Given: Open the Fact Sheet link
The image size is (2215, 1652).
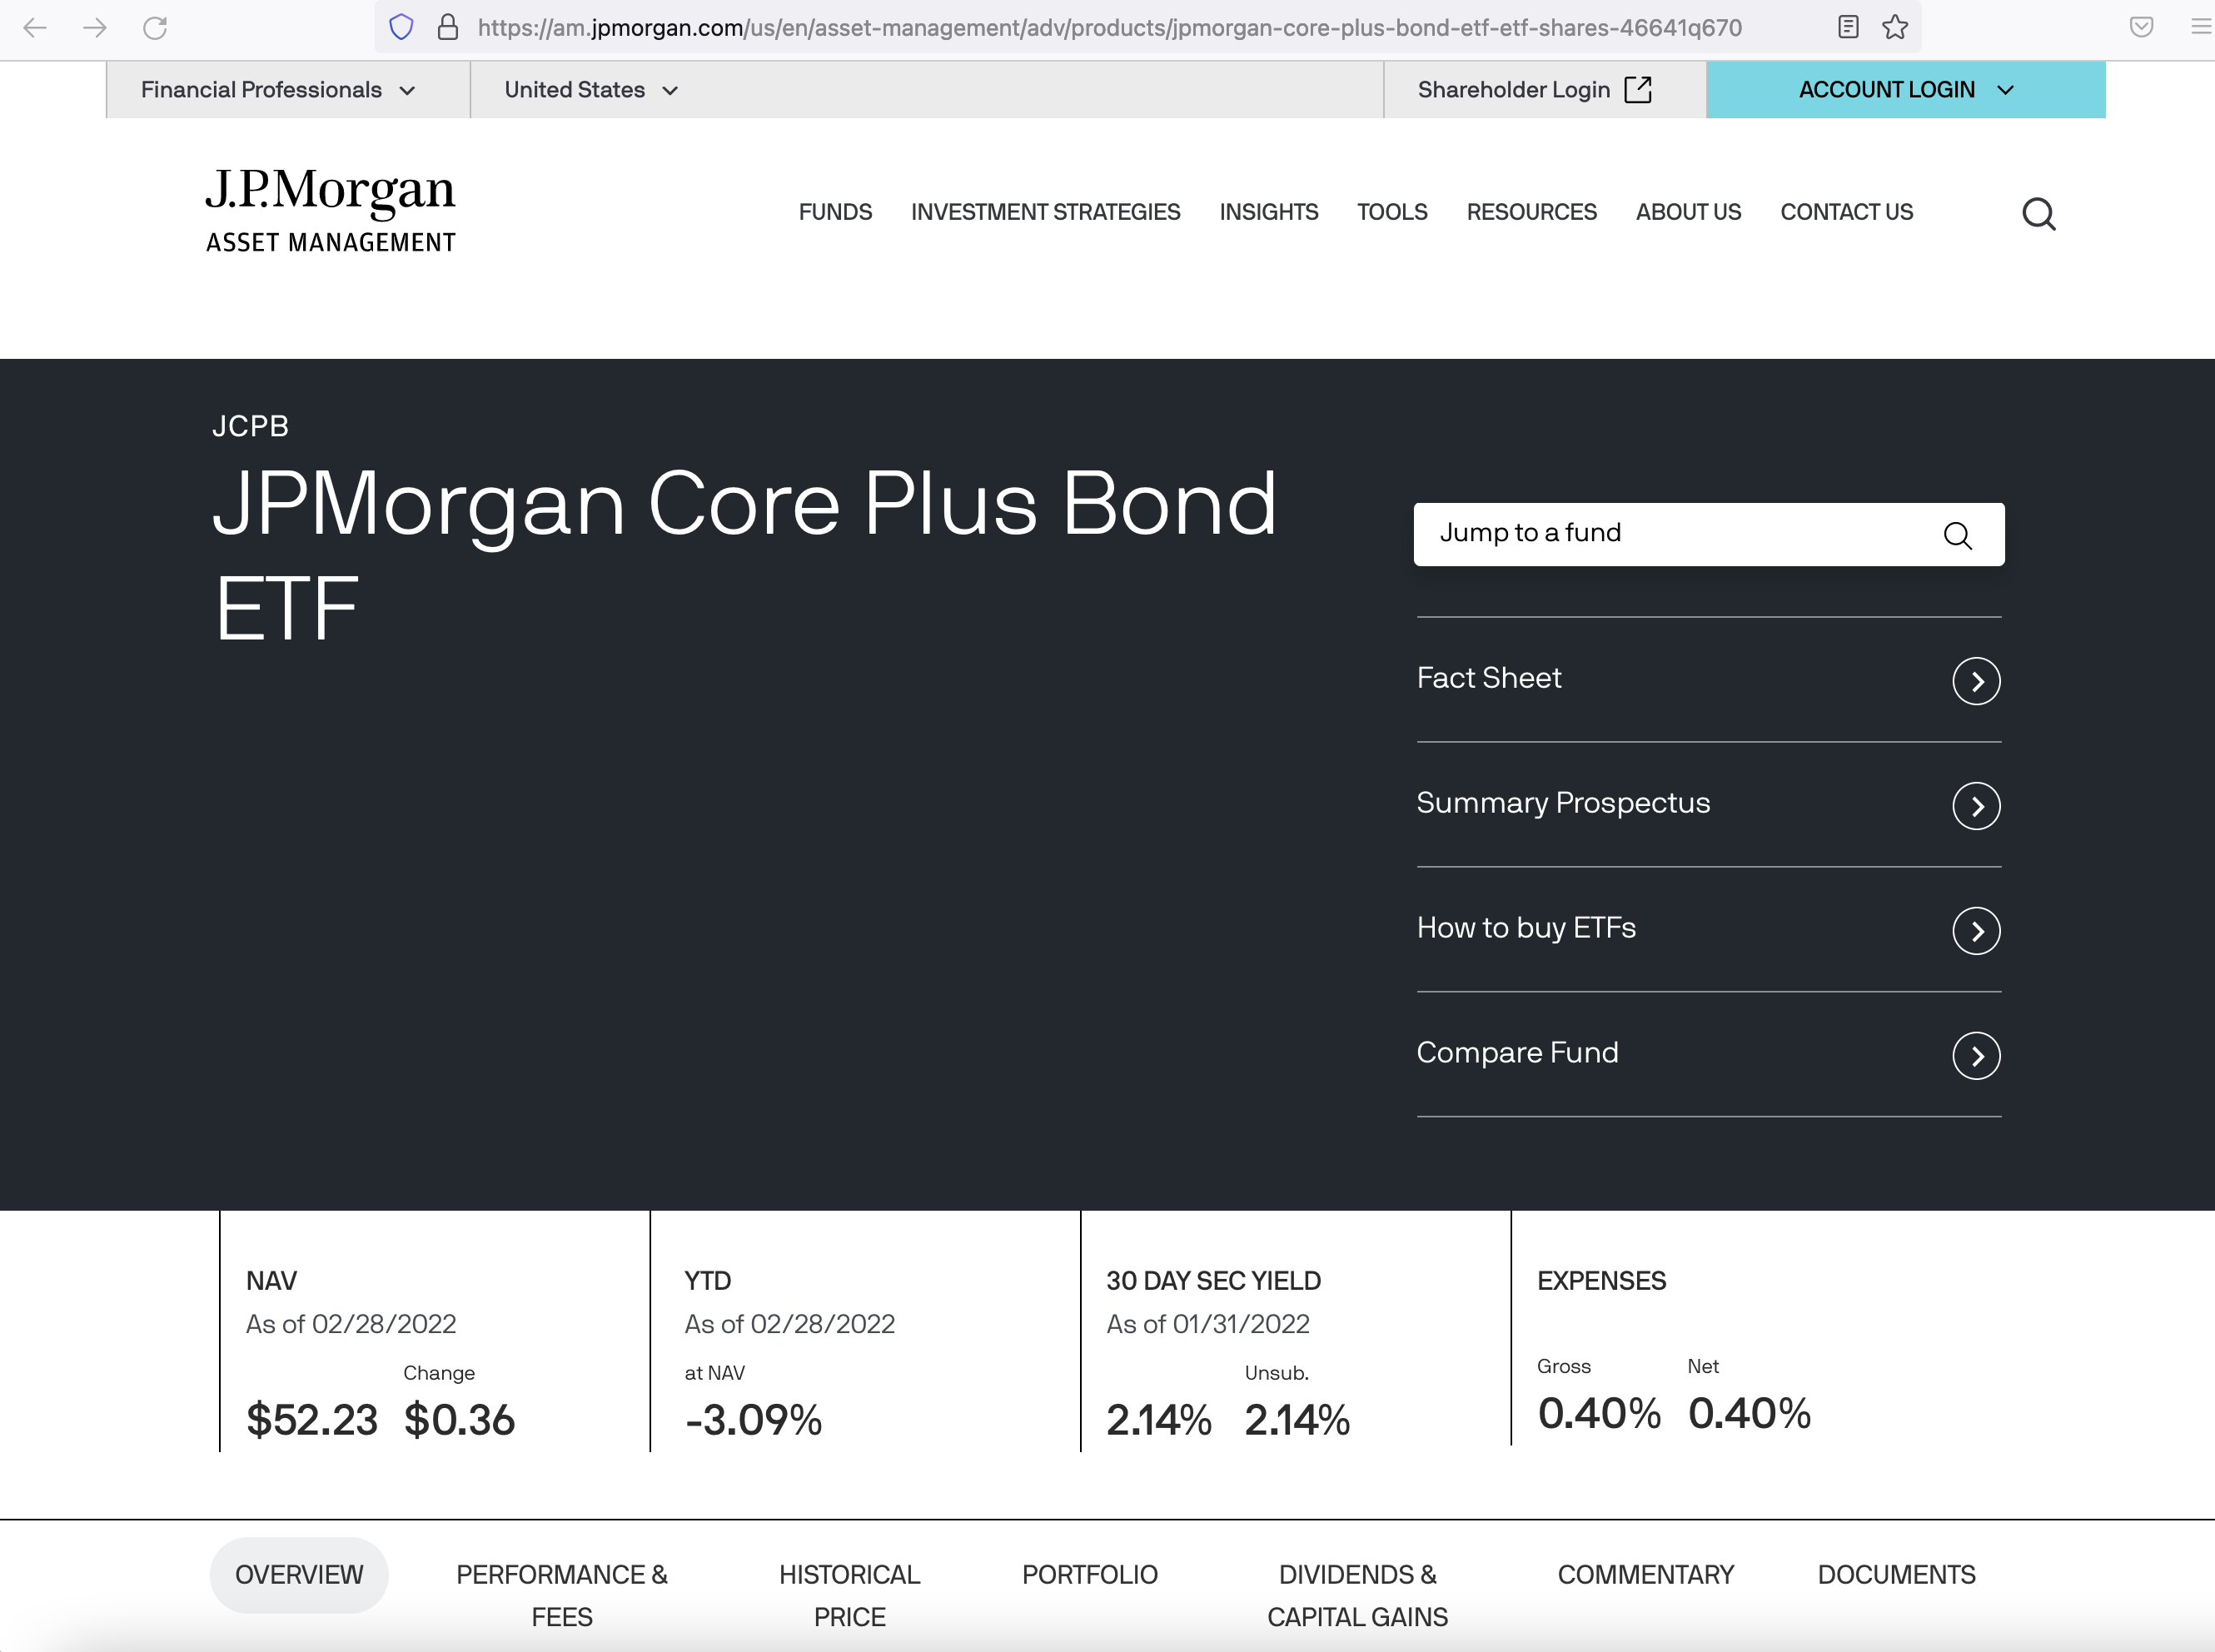Looking at the screenshot, I should 1488,678.
